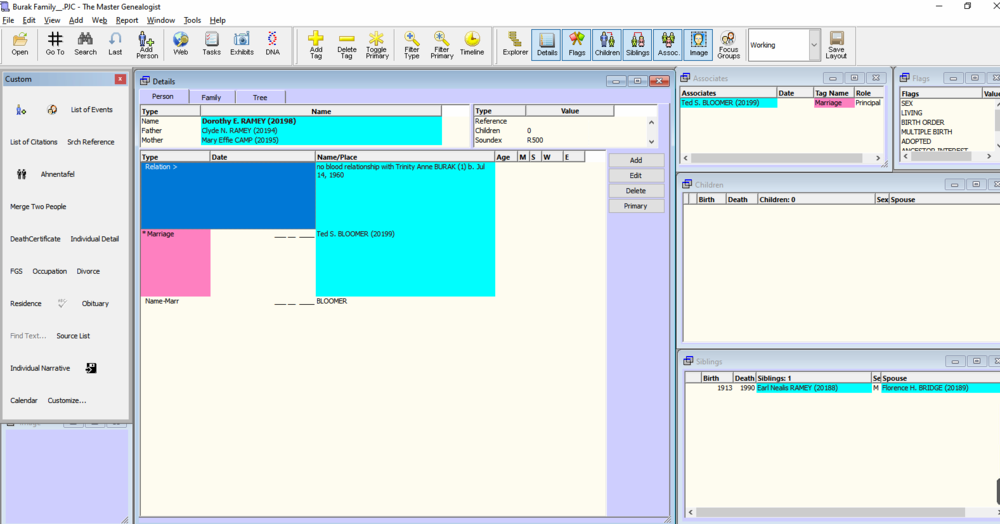The height and width of the screenshot is (524, 1000).
Task: Switch to the Family tab
Action: click(x=211, y=97)
